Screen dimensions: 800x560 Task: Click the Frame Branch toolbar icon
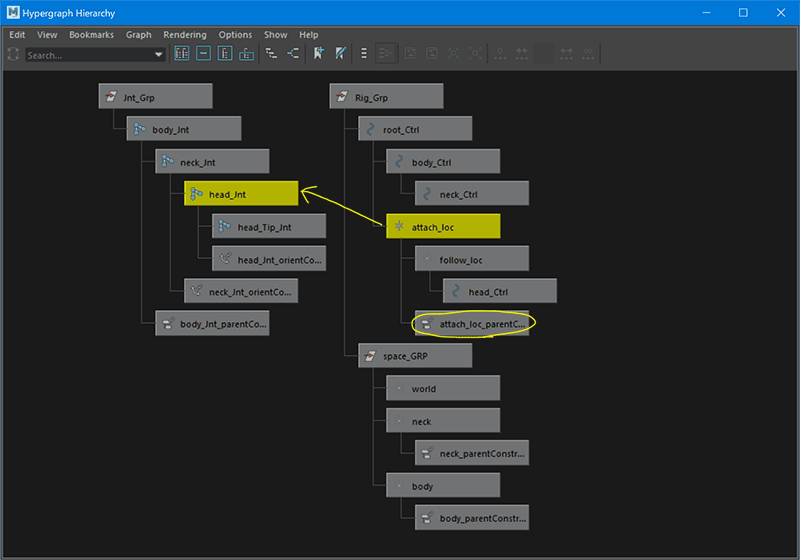tap(246, 53)
